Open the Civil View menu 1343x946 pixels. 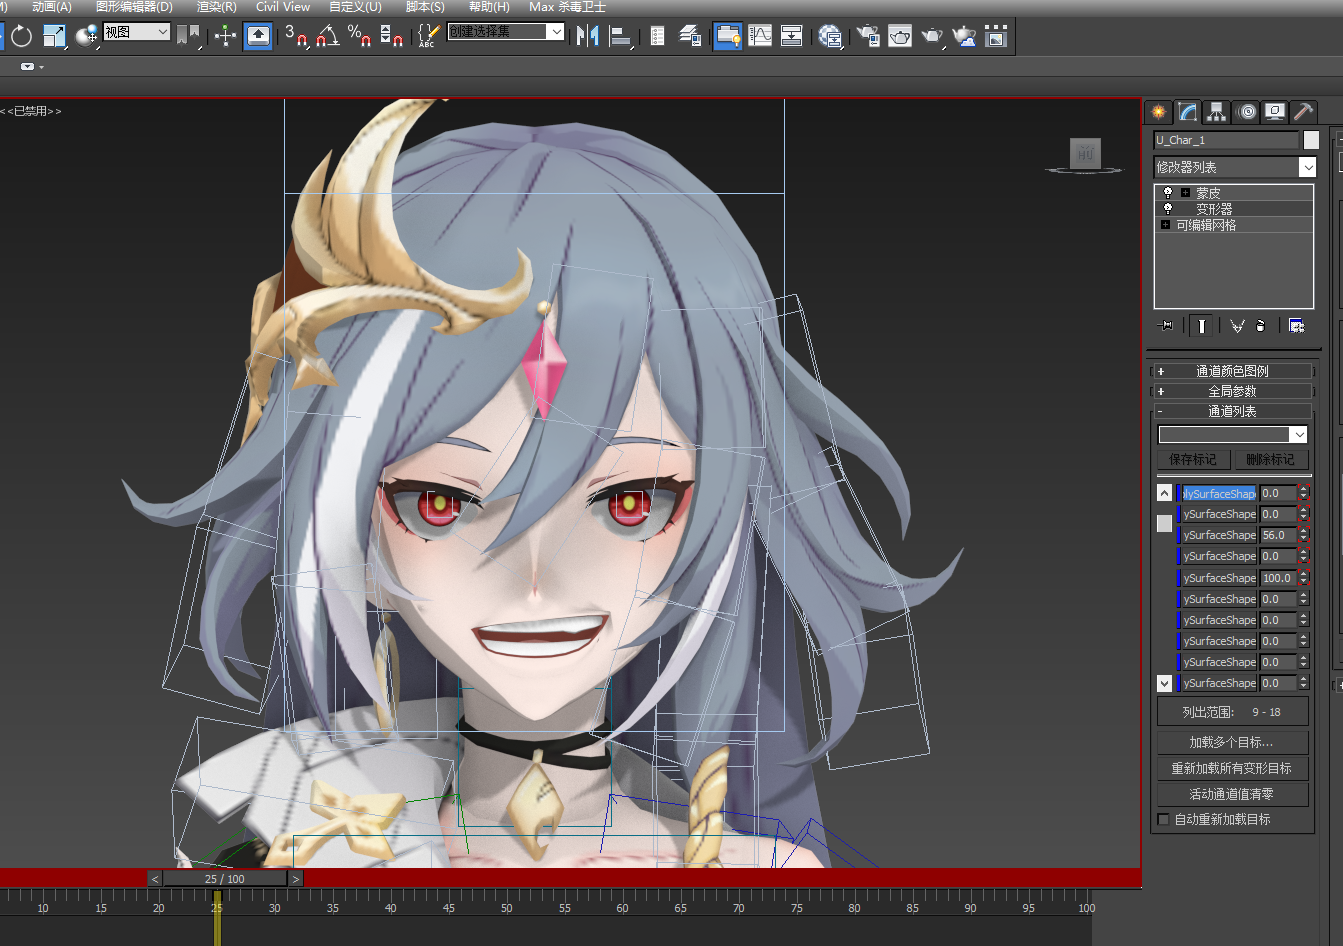click(283, 7)
